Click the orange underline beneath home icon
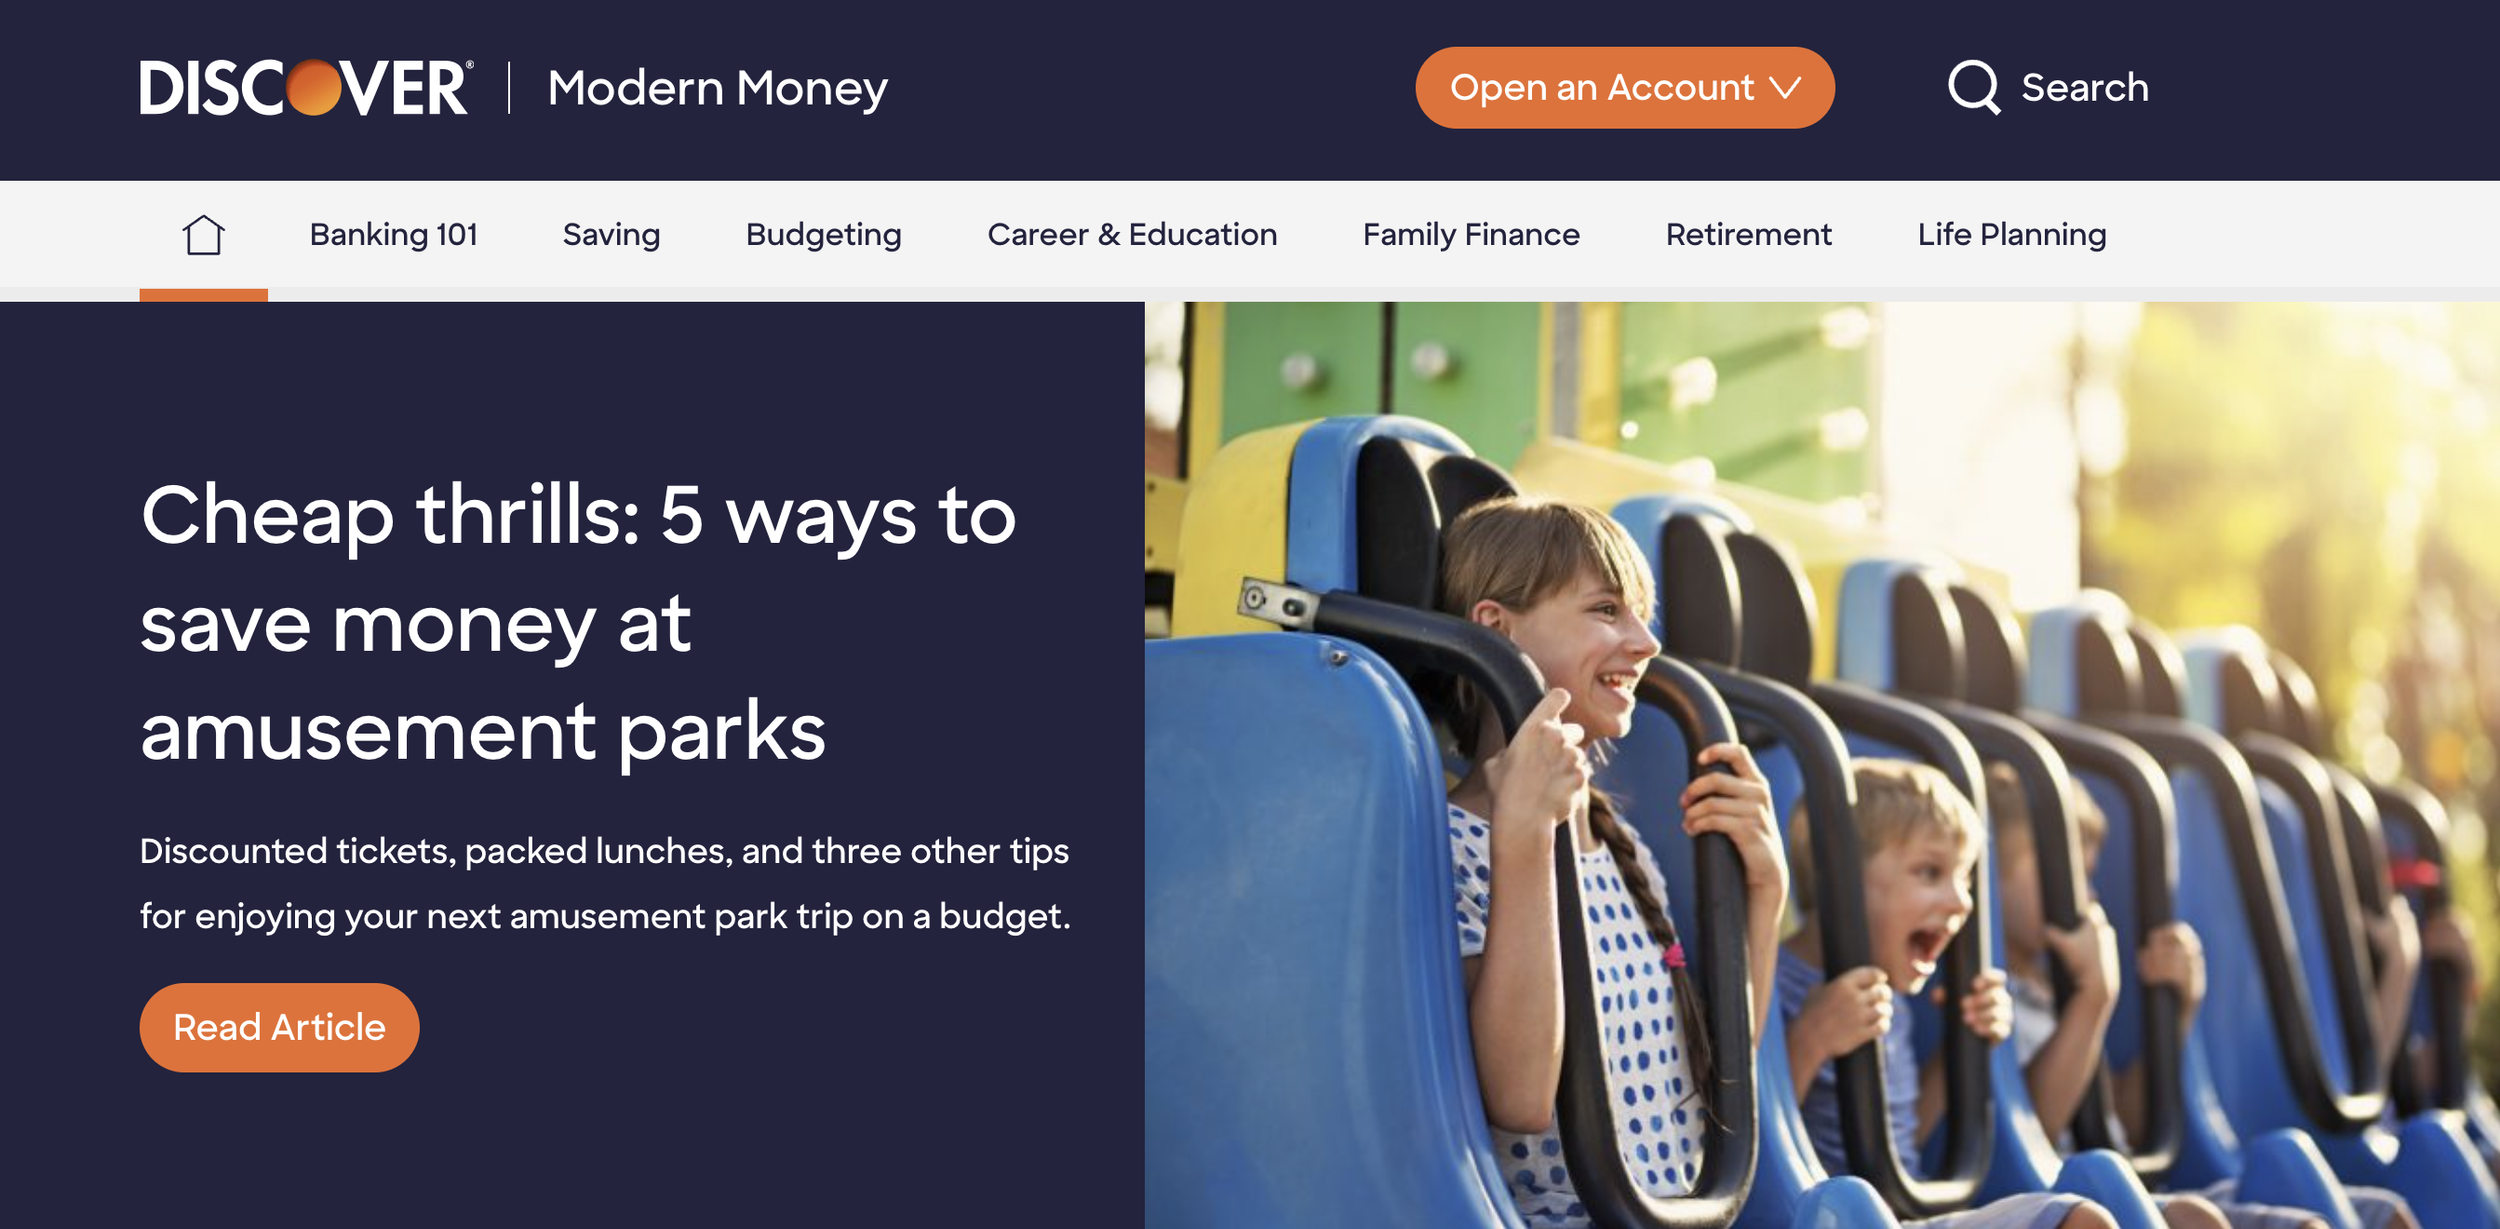 (x=203, y=295)
